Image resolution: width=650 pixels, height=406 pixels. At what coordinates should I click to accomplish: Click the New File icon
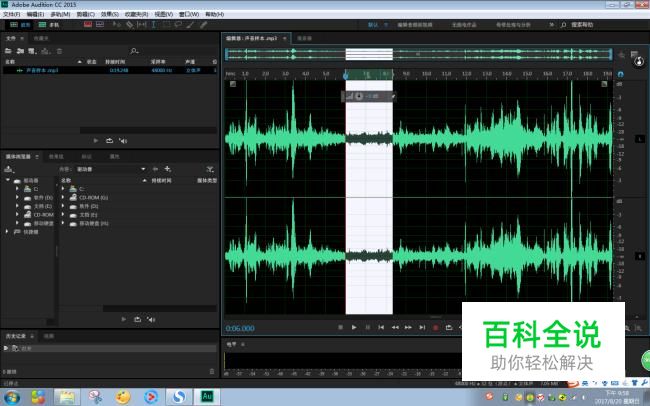tap(32, 51)
